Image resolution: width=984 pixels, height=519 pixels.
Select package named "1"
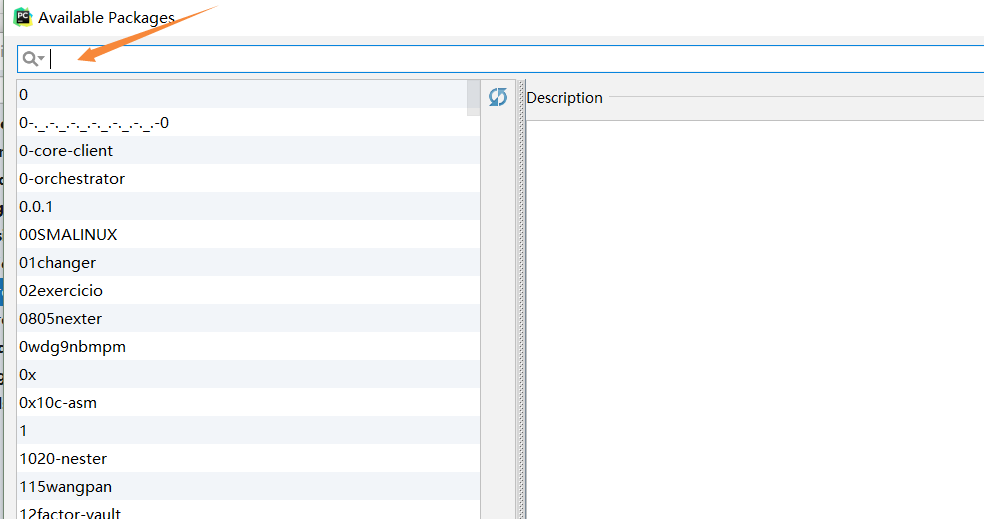pyautogui.click(x=248, y=431)
